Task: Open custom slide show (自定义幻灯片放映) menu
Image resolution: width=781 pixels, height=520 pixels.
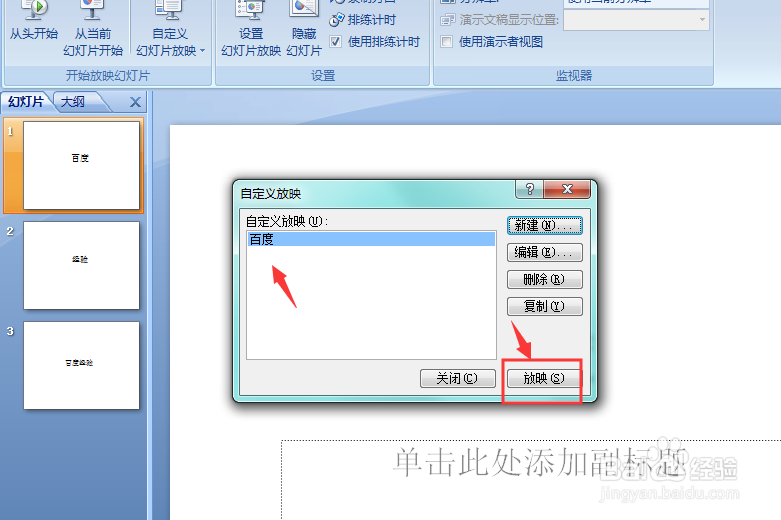Action: click(170, 29)
